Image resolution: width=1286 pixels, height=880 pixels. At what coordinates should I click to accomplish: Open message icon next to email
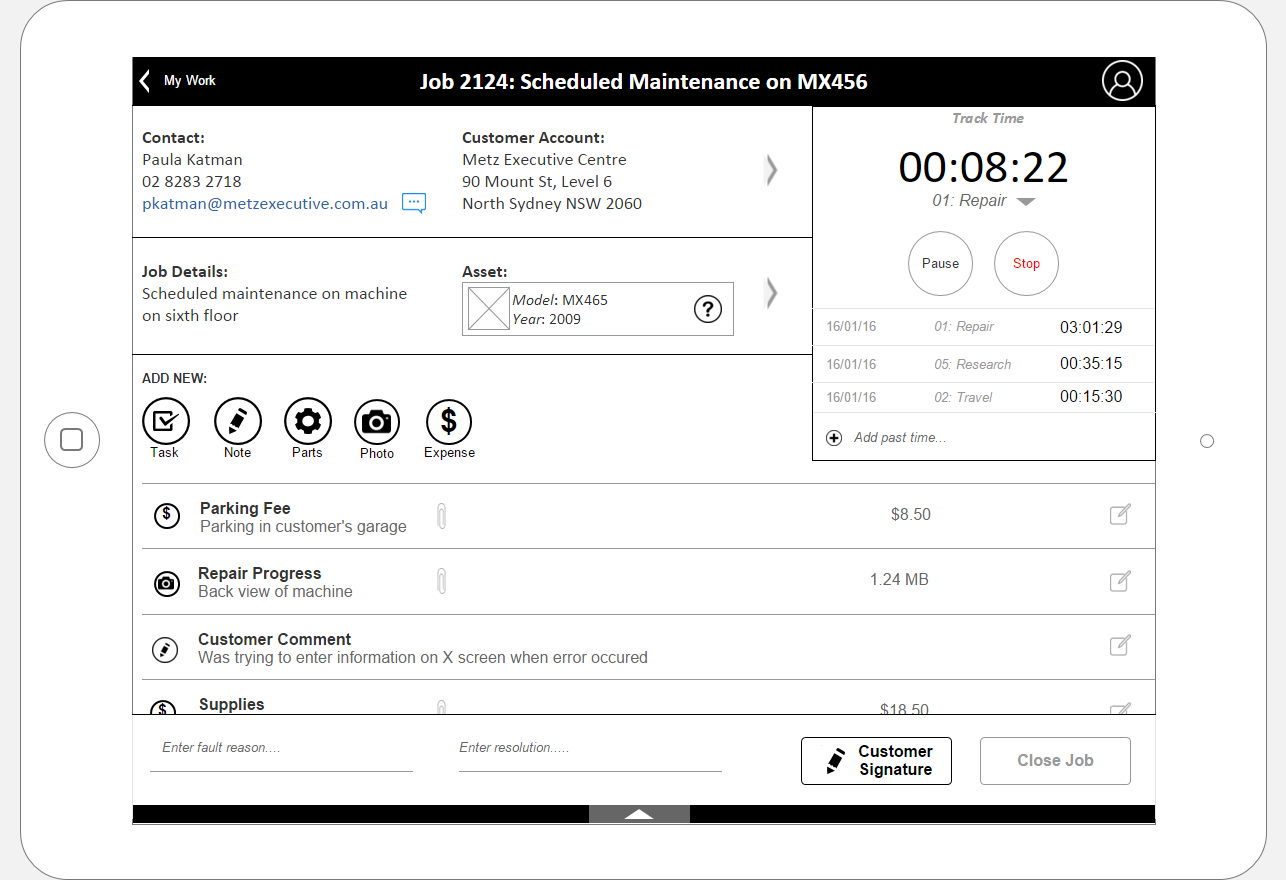[414, 203]
